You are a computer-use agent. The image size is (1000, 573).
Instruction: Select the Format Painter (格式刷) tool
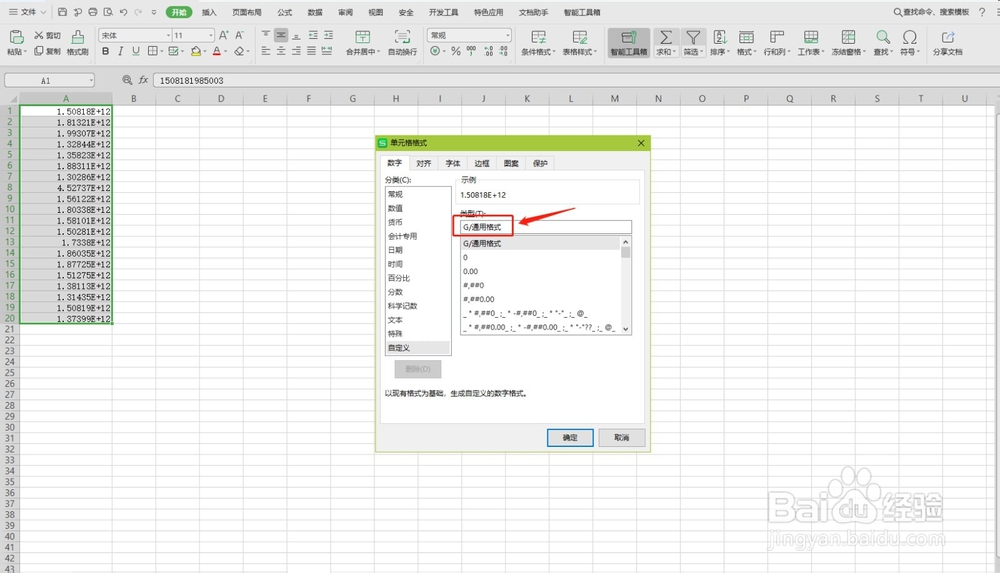pyautogui.click(x=77, y=43)
